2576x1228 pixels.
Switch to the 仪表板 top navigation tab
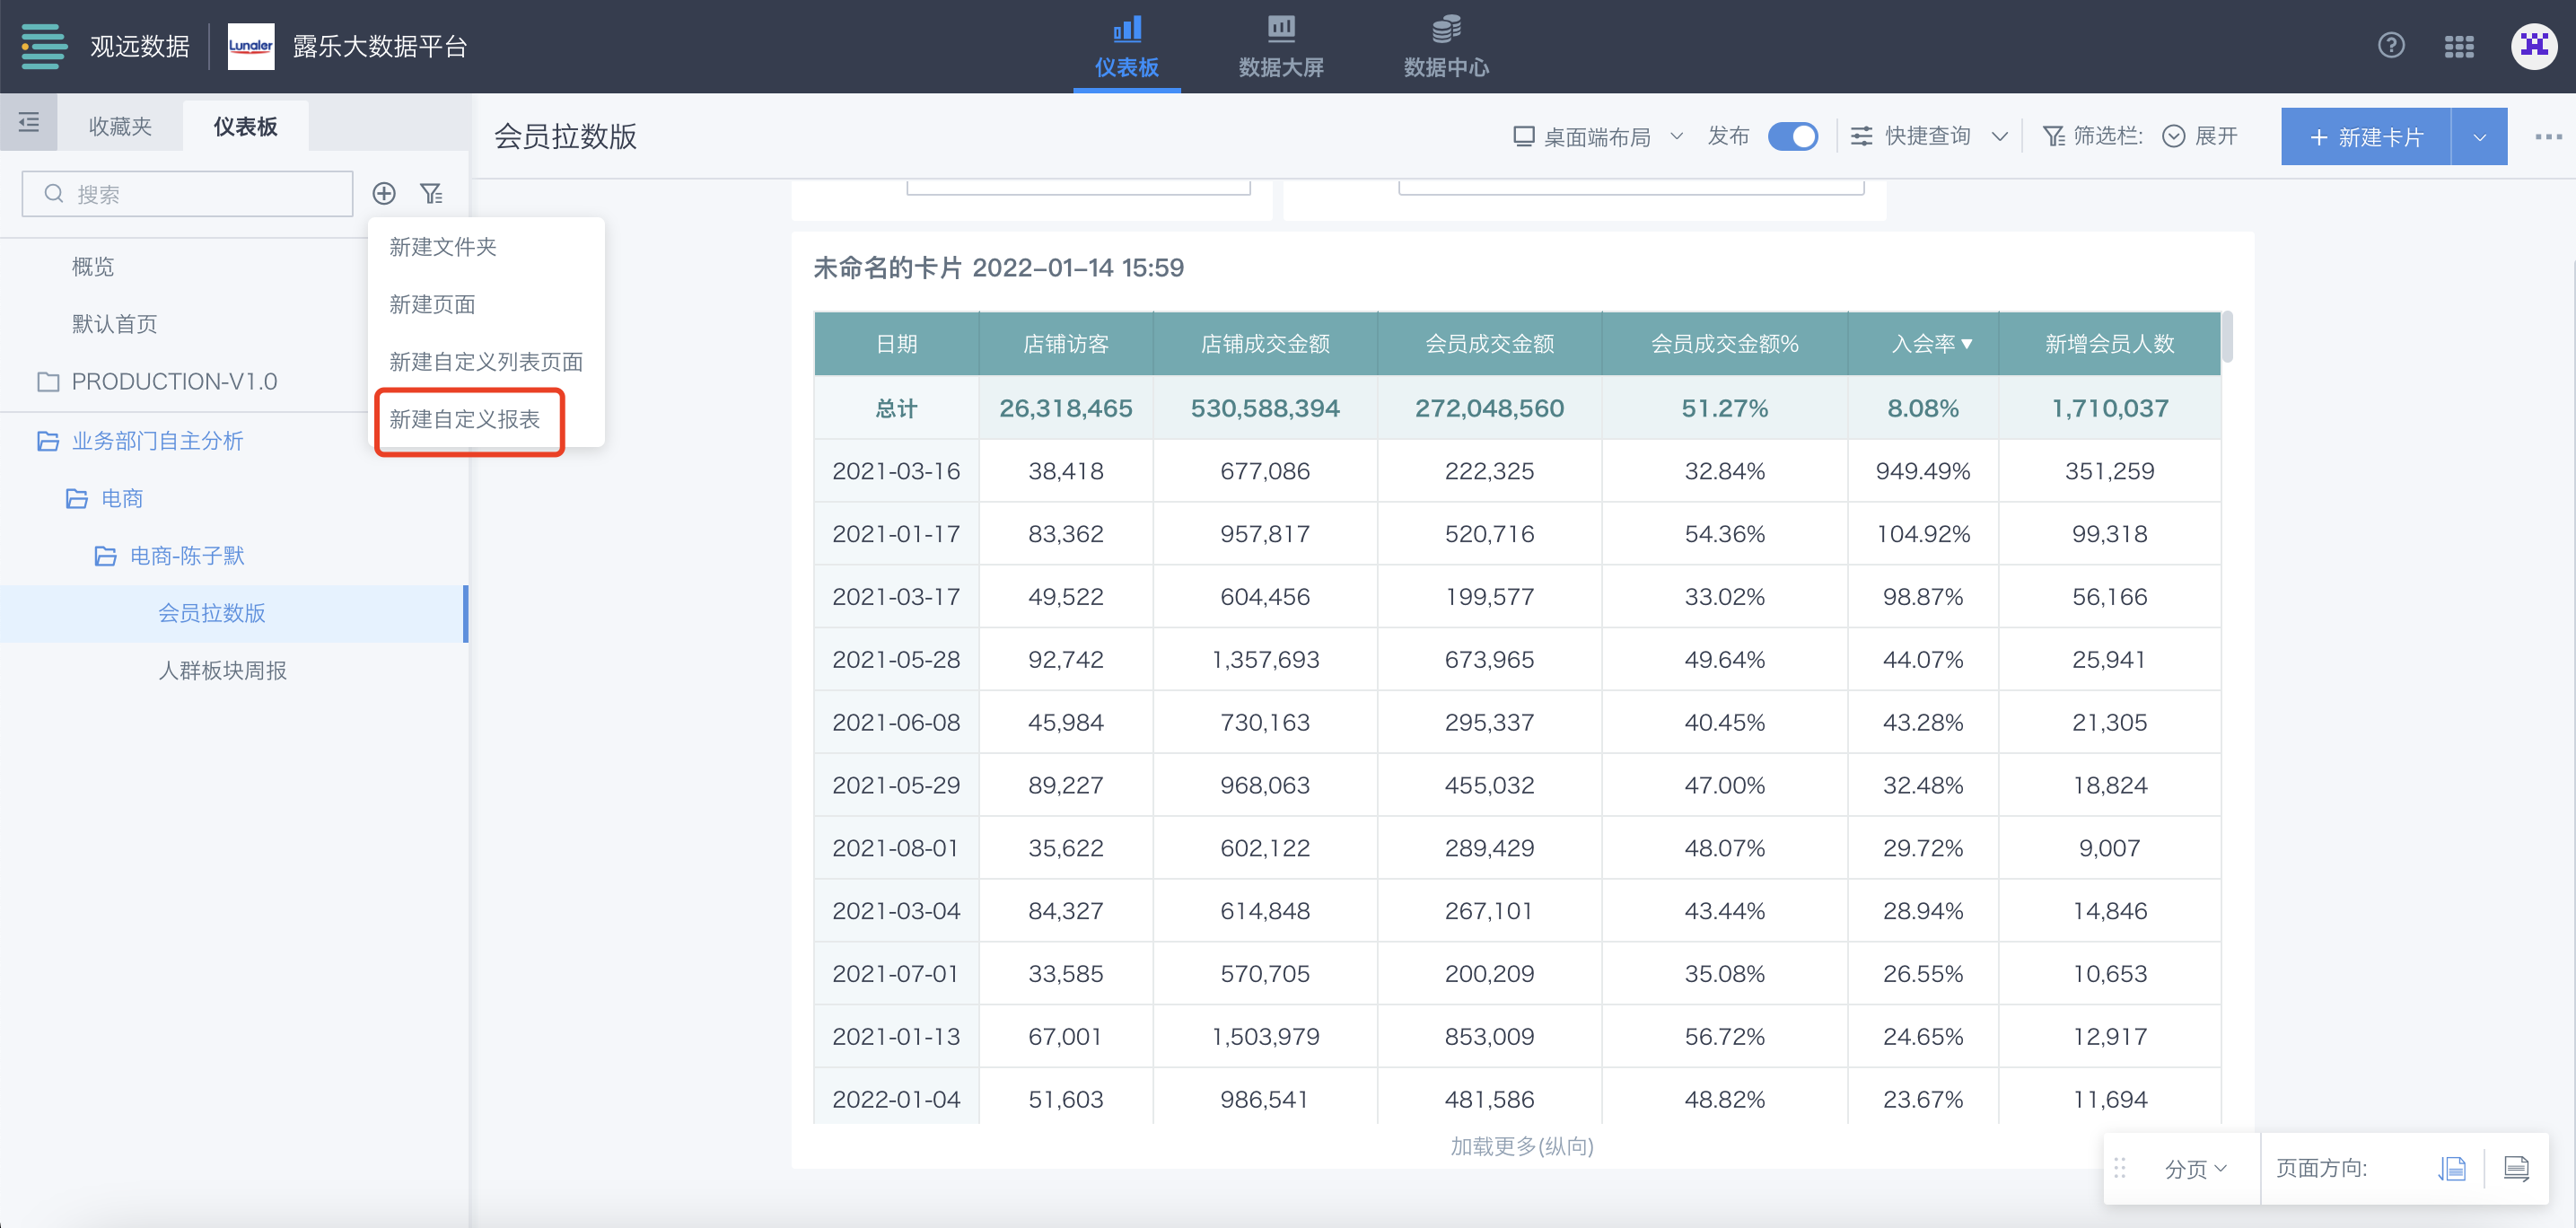tap(1126, 46)
